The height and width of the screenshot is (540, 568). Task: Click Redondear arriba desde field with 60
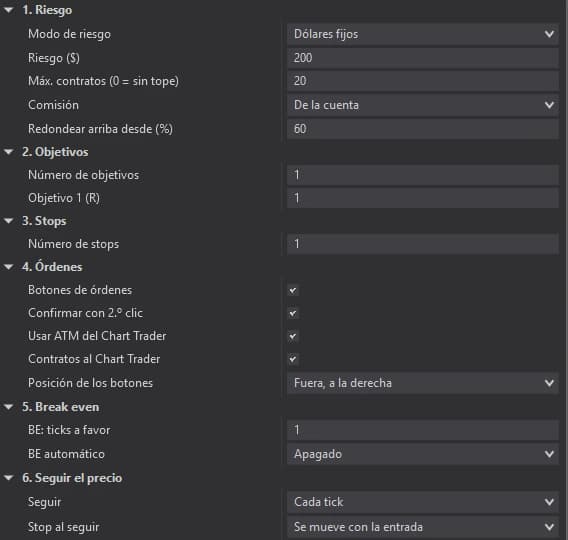[423, 129]
